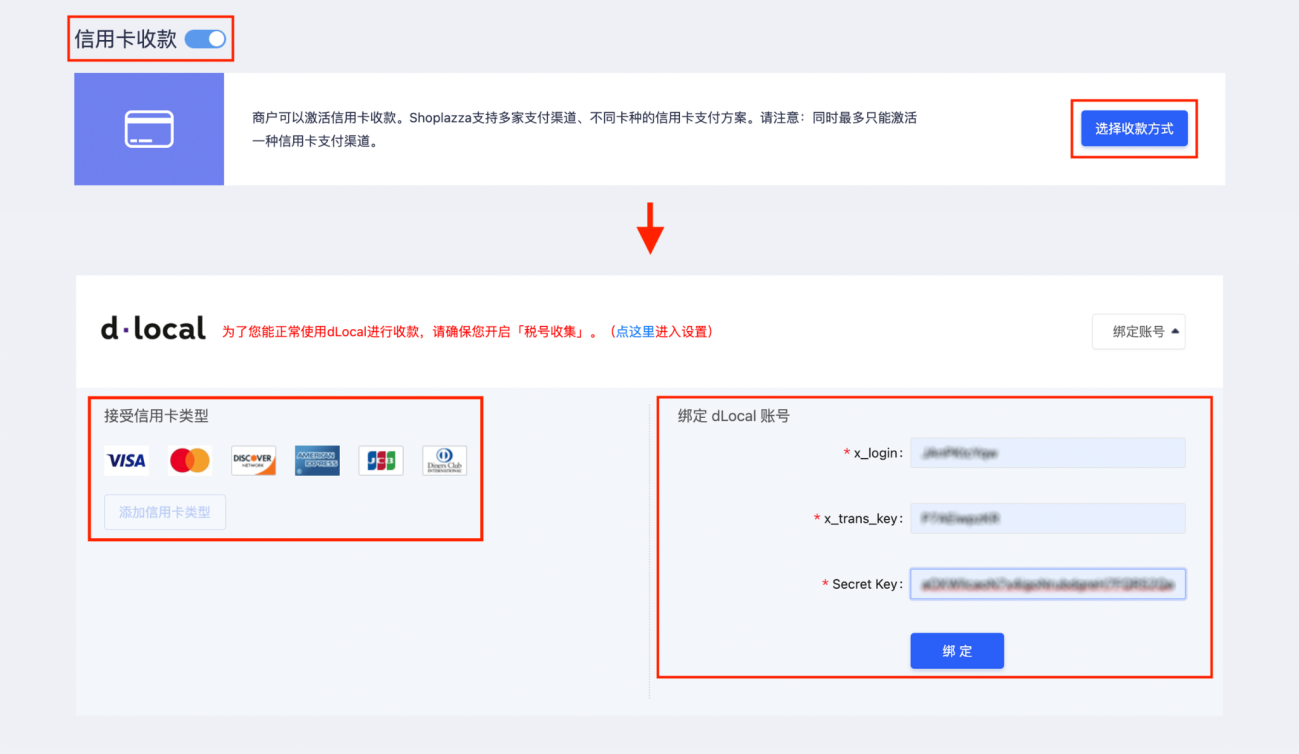1299x754 pixels.
Task: Click the red downward arrow graphic
Action: [x=650, y=230]
